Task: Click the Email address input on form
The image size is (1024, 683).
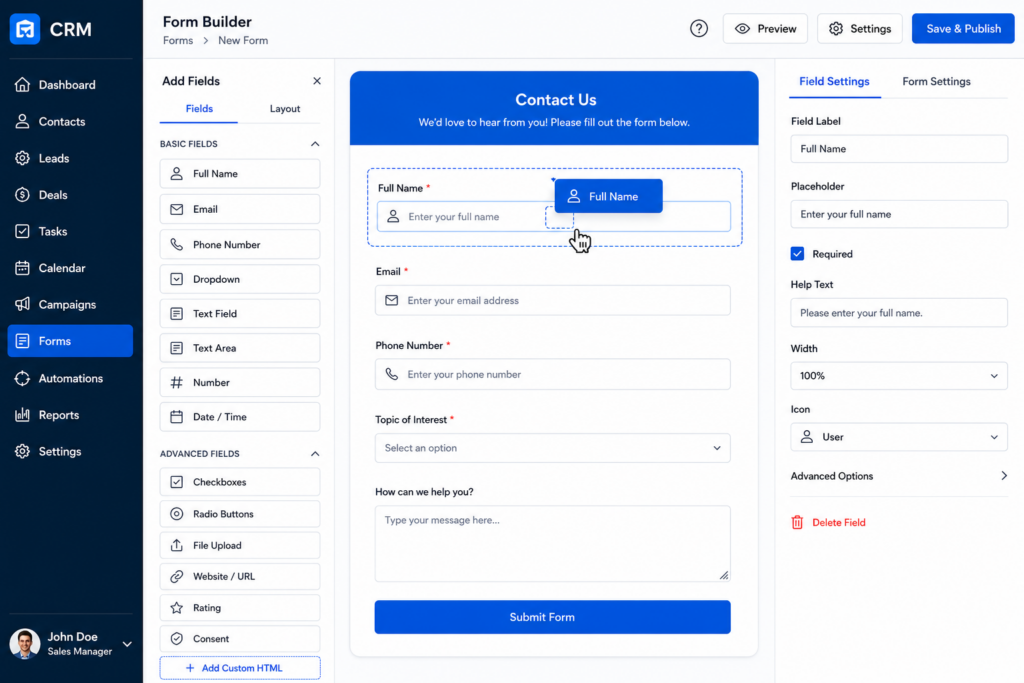Action: point(552,300)
